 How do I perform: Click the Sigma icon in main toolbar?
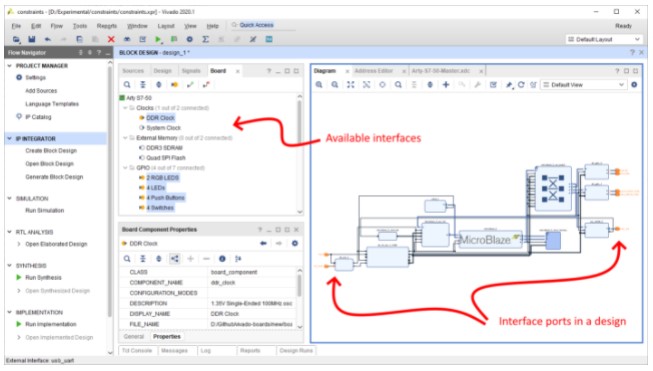coord(205,39)
